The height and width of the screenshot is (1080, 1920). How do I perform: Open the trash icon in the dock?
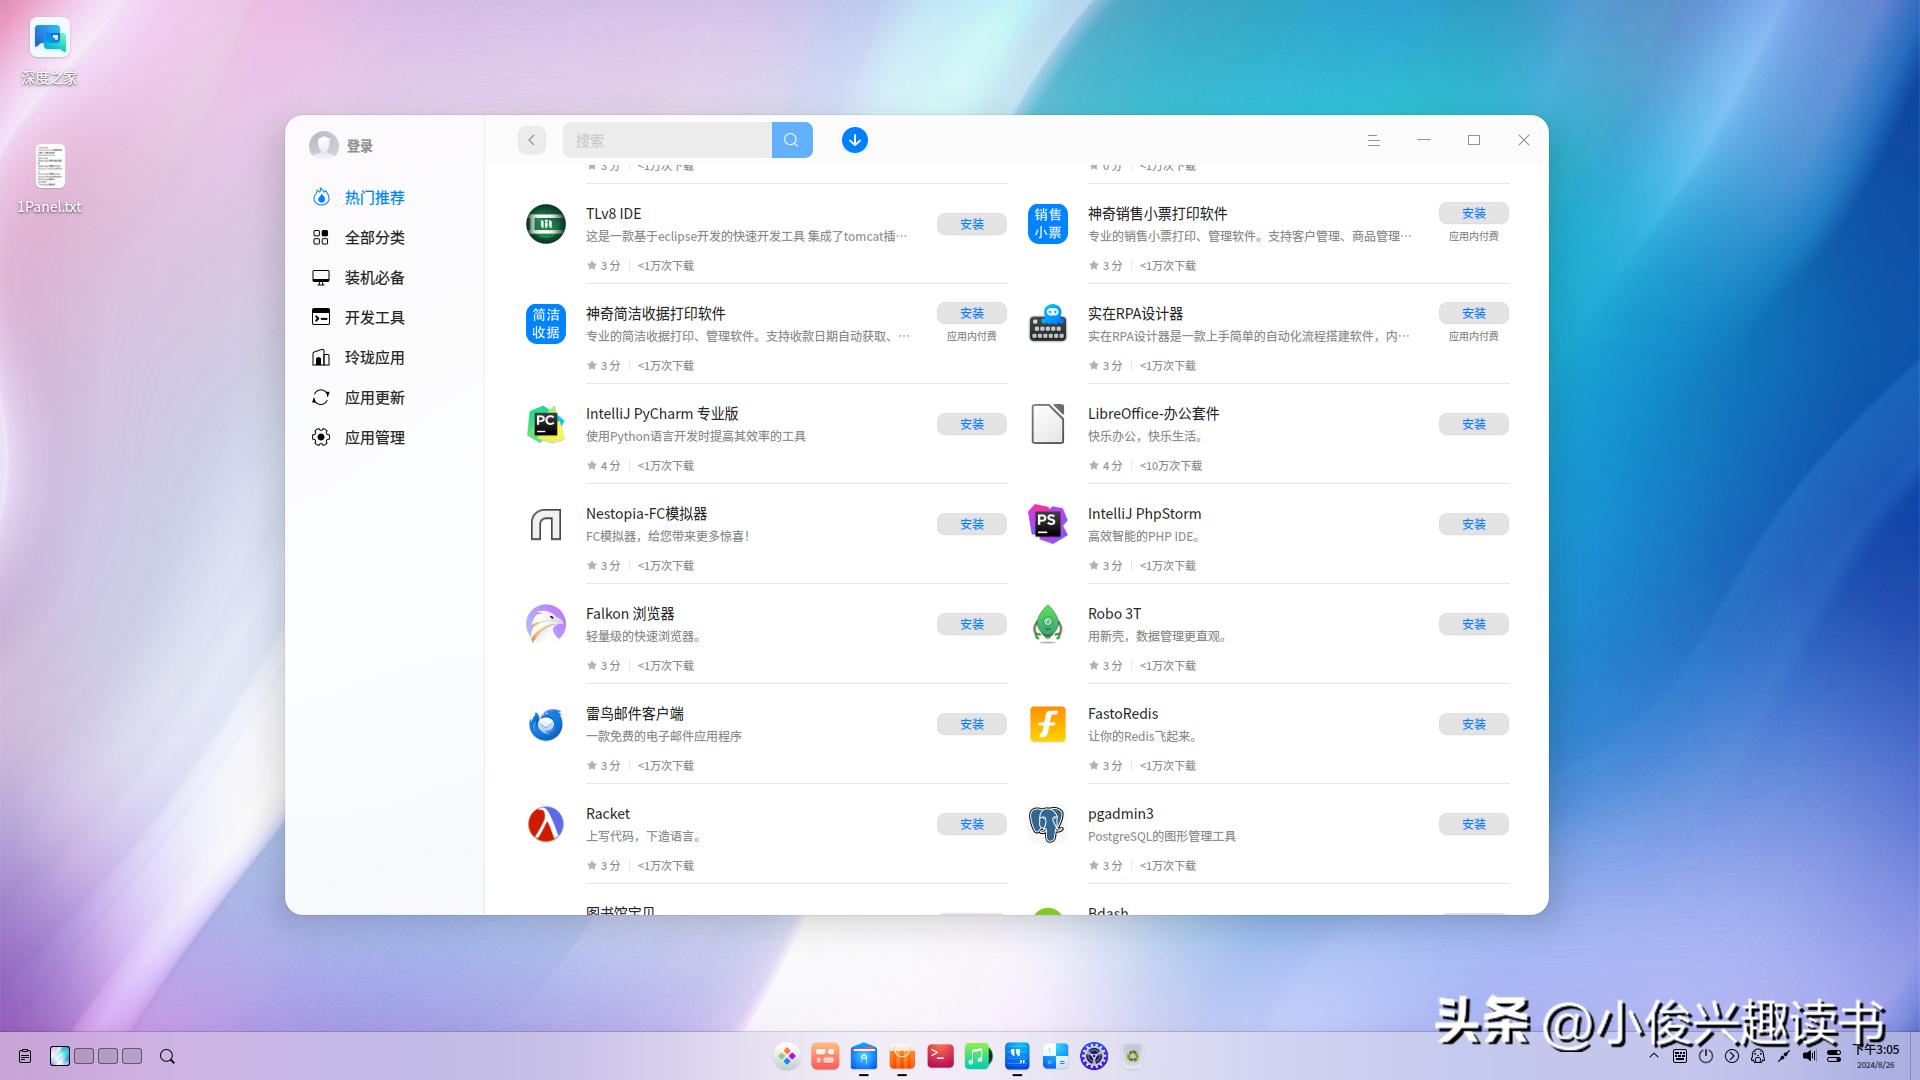point(1132,1056)
